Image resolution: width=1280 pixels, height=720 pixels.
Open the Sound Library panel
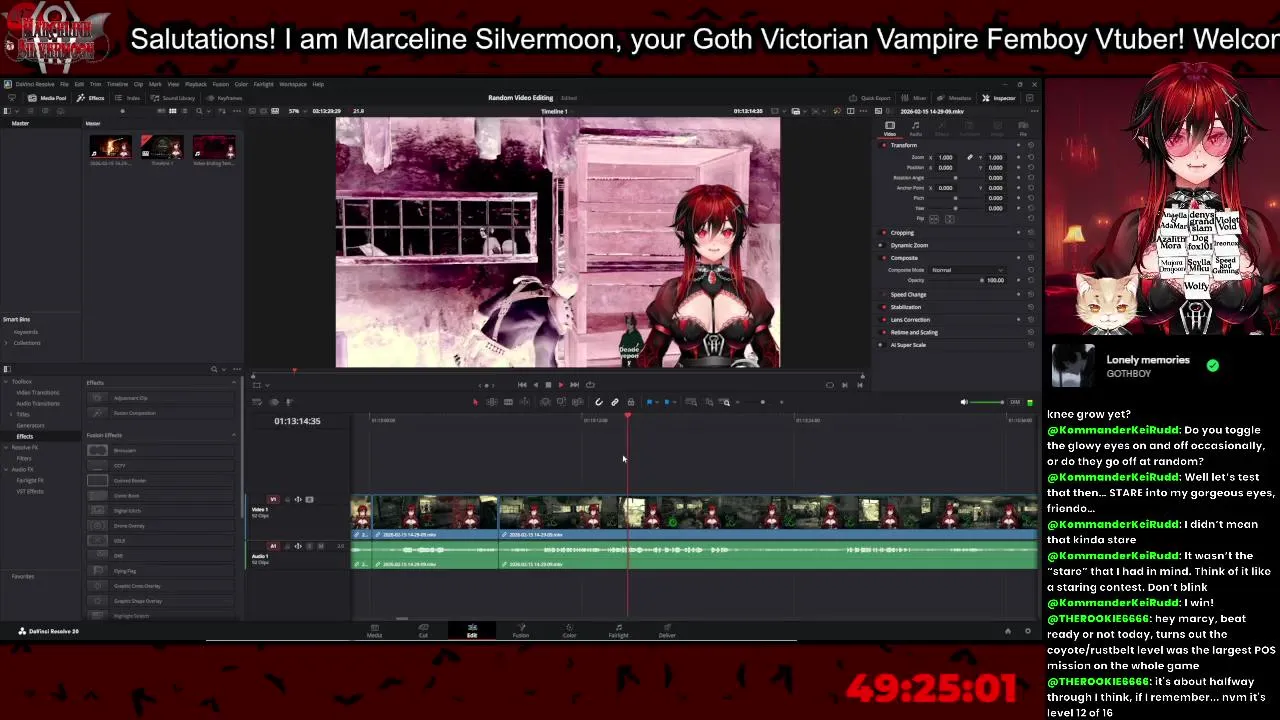coord(174,98)
